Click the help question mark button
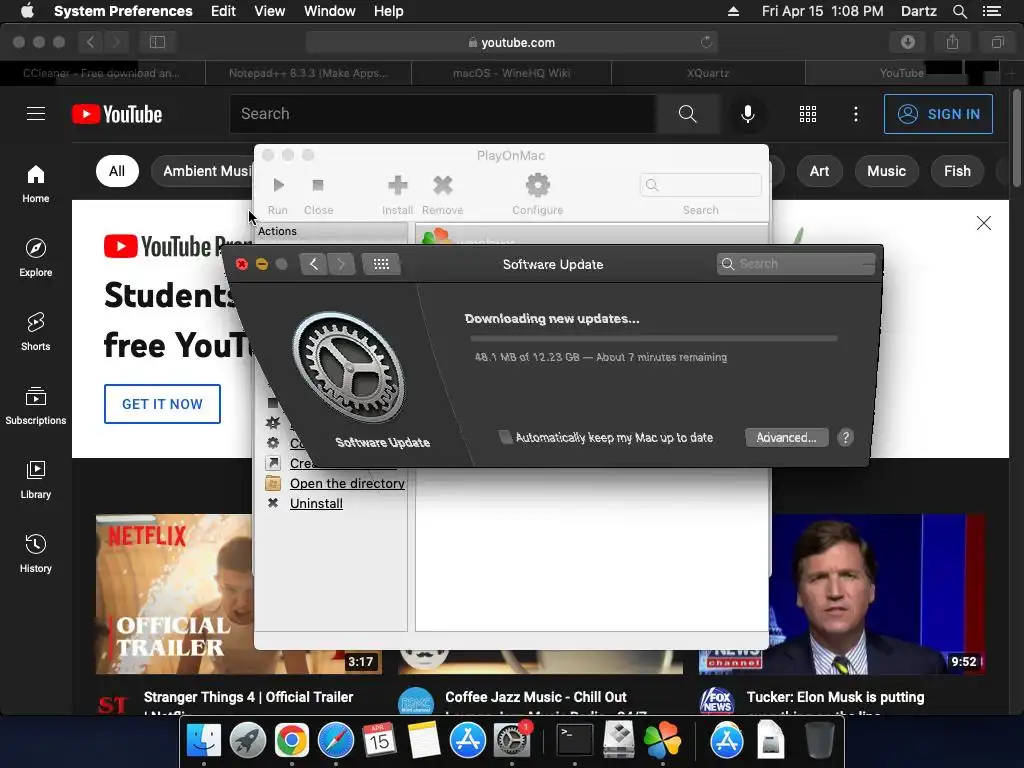Image resolution: width=1024 pixels, height=768 pixels. (x=845, y=438)
